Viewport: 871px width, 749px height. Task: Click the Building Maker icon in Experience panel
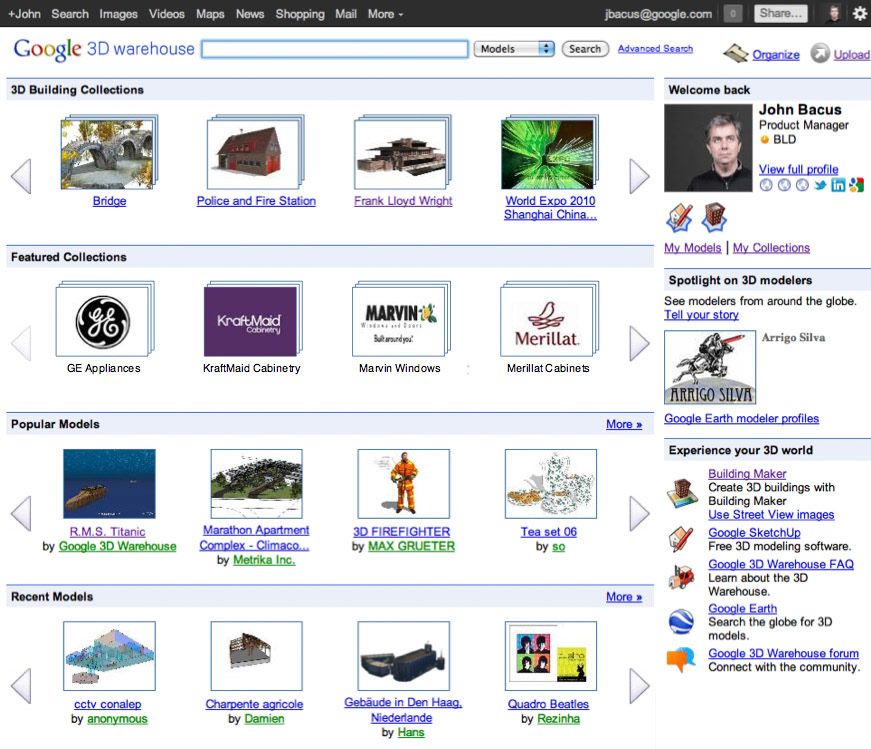click(682, 493)
